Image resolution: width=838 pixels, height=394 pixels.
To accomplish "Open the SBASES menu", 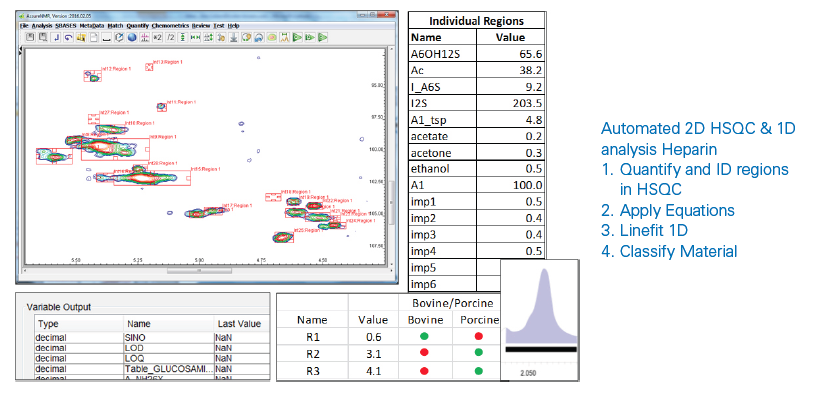I will pos(66,26).
